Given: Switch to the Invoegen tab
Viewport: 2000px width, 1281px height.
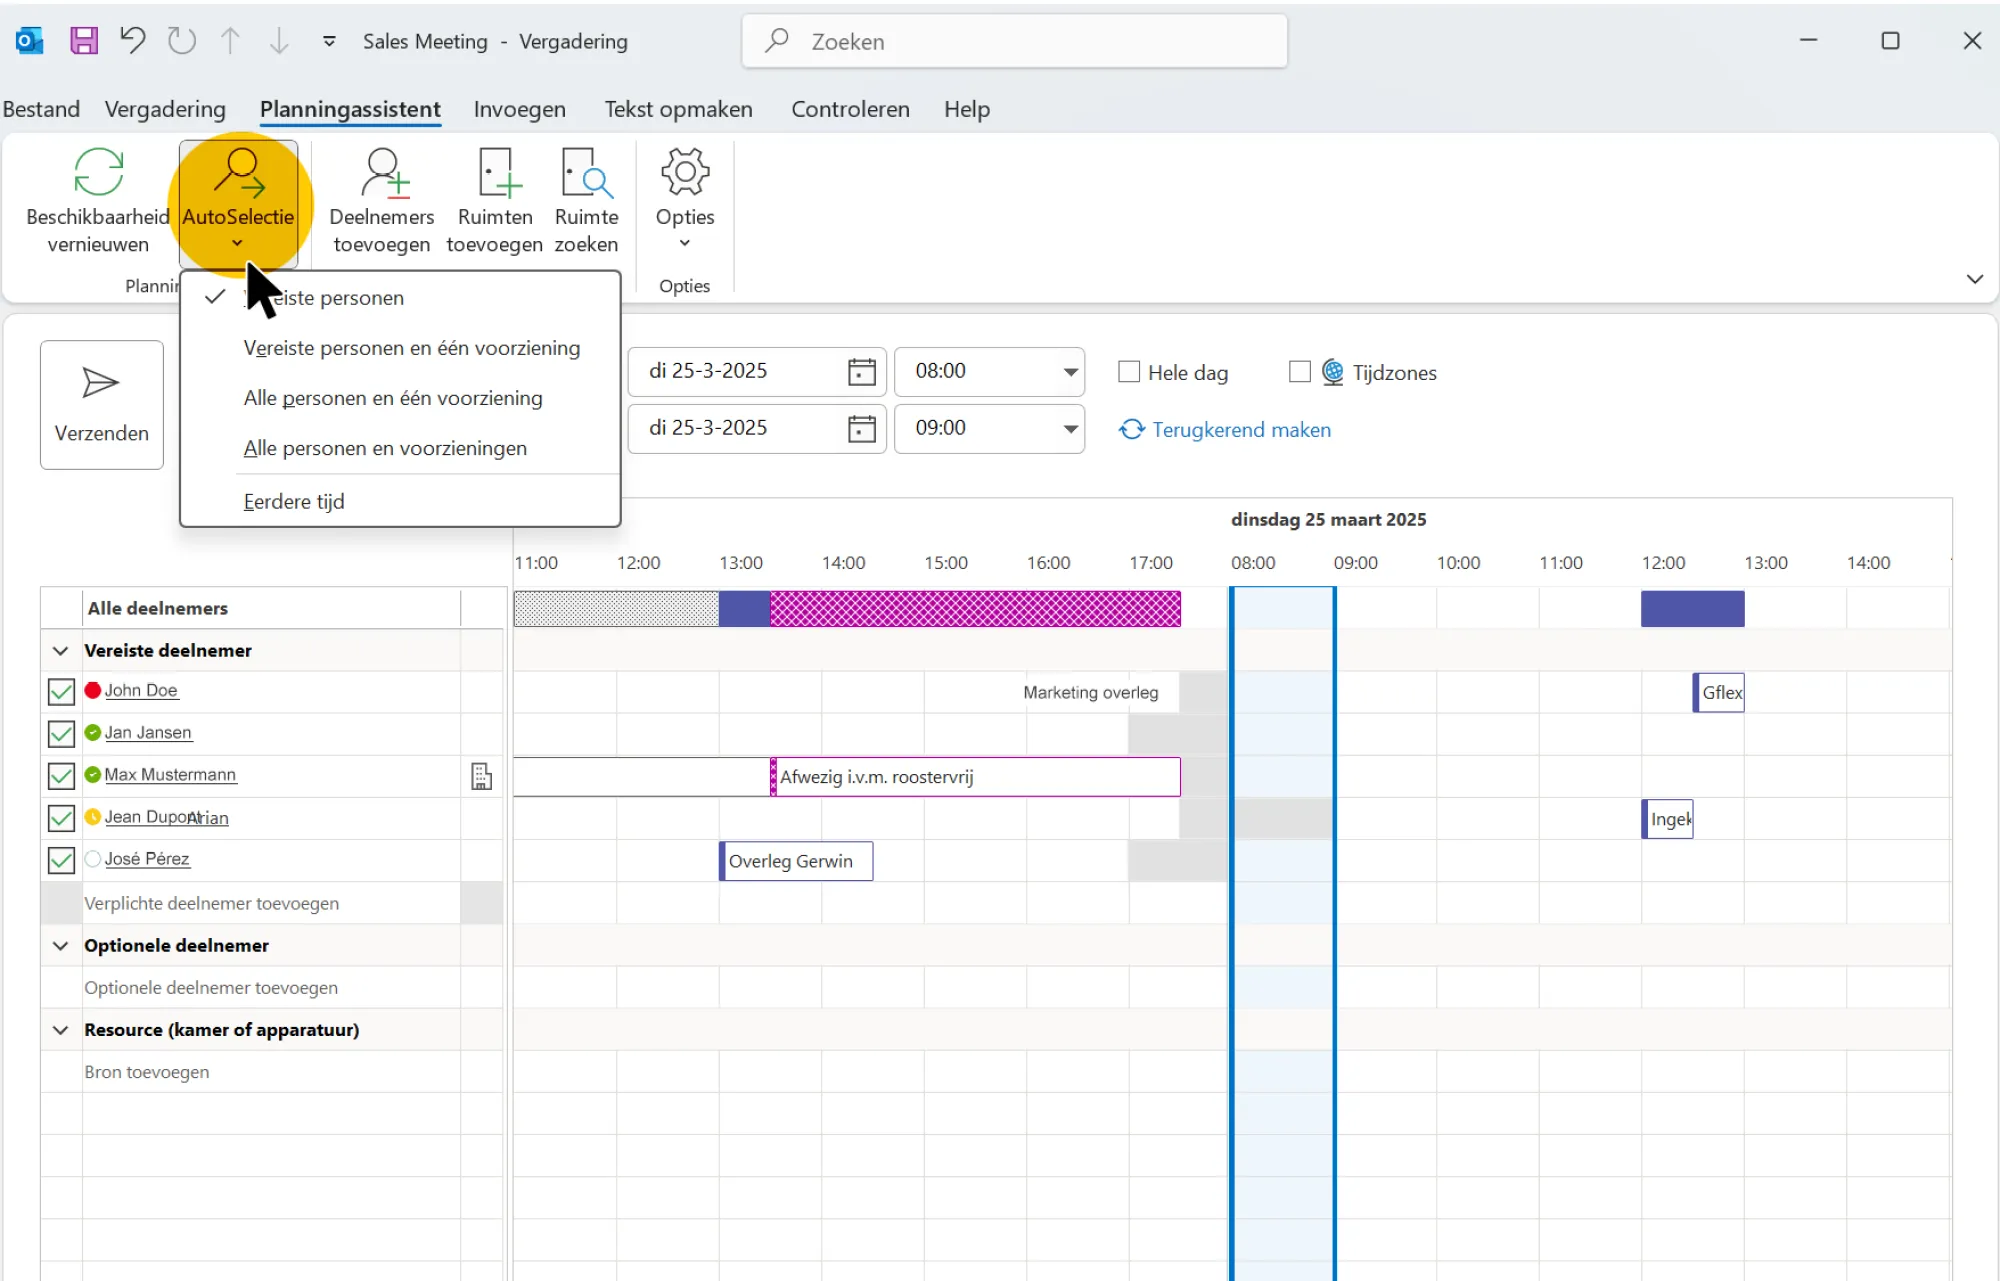Looking at the screenshot, I should (519, 109).
